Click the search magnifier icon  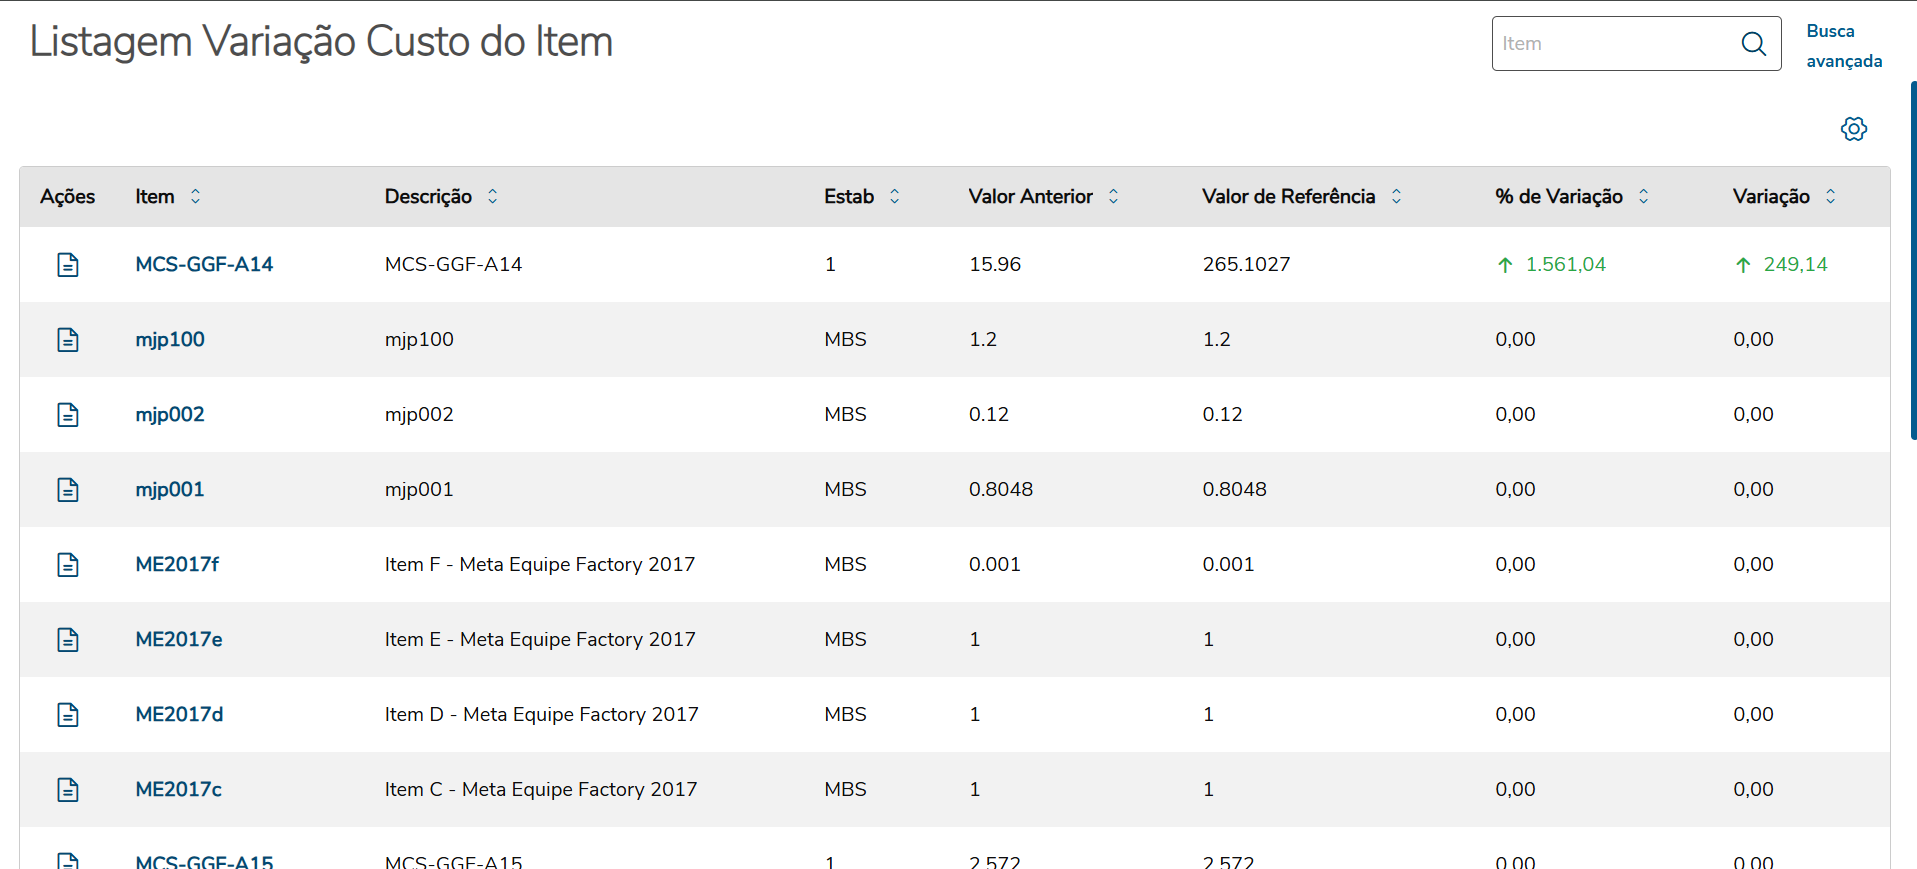pyautogui.click(x=1753, y=44)
